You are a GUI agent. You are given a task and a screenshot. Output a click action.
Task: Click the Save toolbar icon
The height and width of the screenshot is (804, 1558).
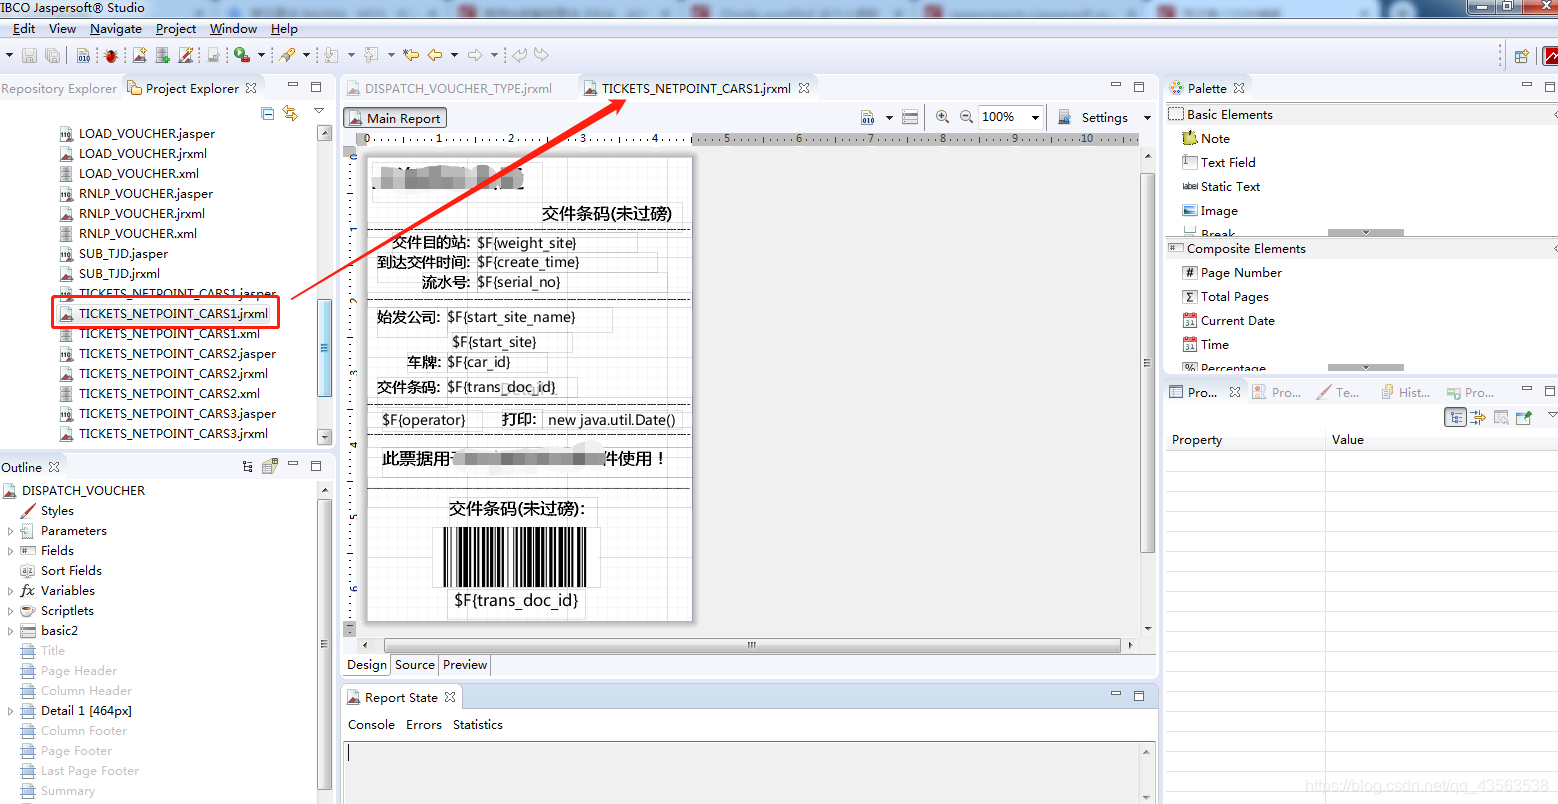(29, 55)
